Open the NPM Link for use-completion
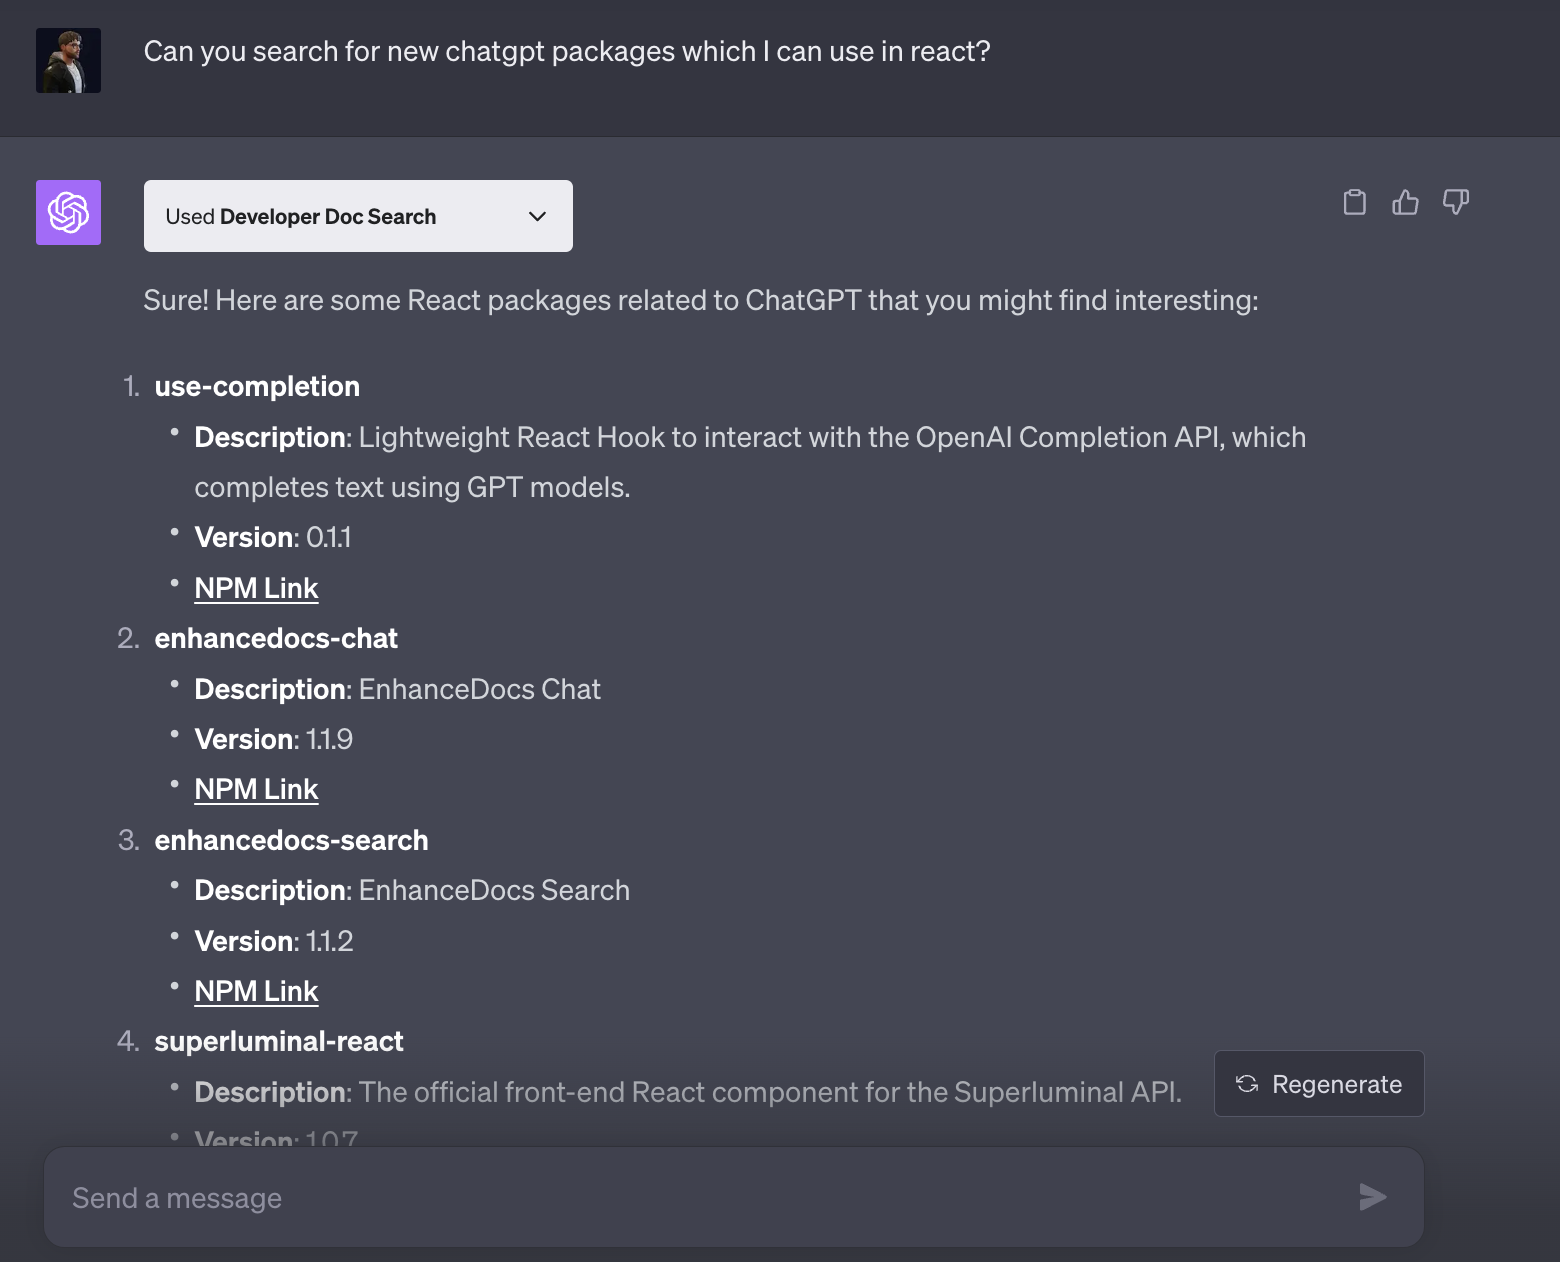Image resolution: width=1560 pixels, height=1262 pixels. tap(256, 588)
